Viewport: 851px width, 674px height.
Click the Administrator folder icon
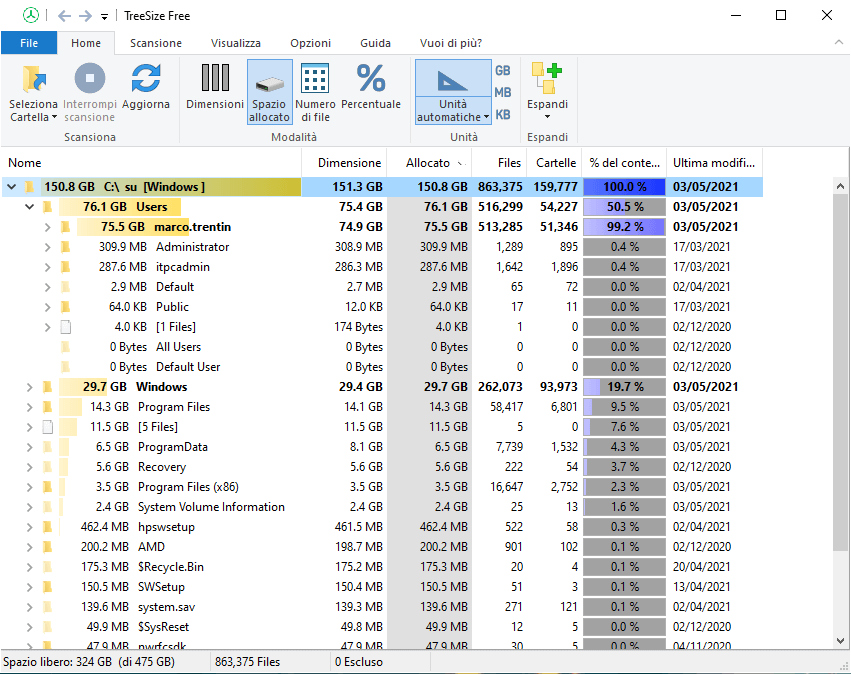[x=66, y=247]
